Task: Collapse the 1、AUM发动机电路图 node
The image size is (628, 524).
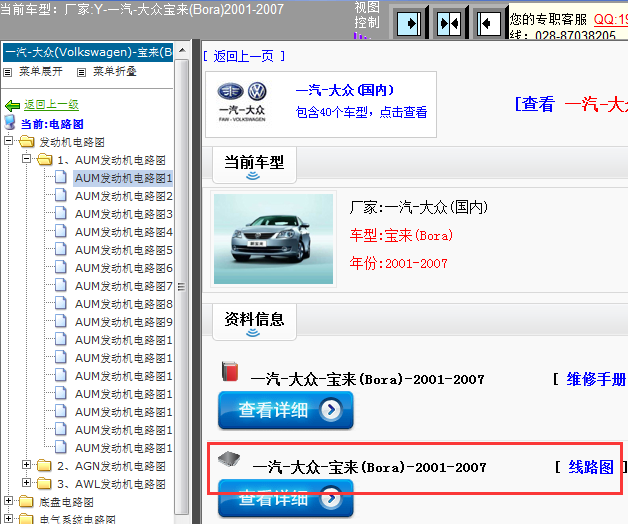Action: (26, 159)
